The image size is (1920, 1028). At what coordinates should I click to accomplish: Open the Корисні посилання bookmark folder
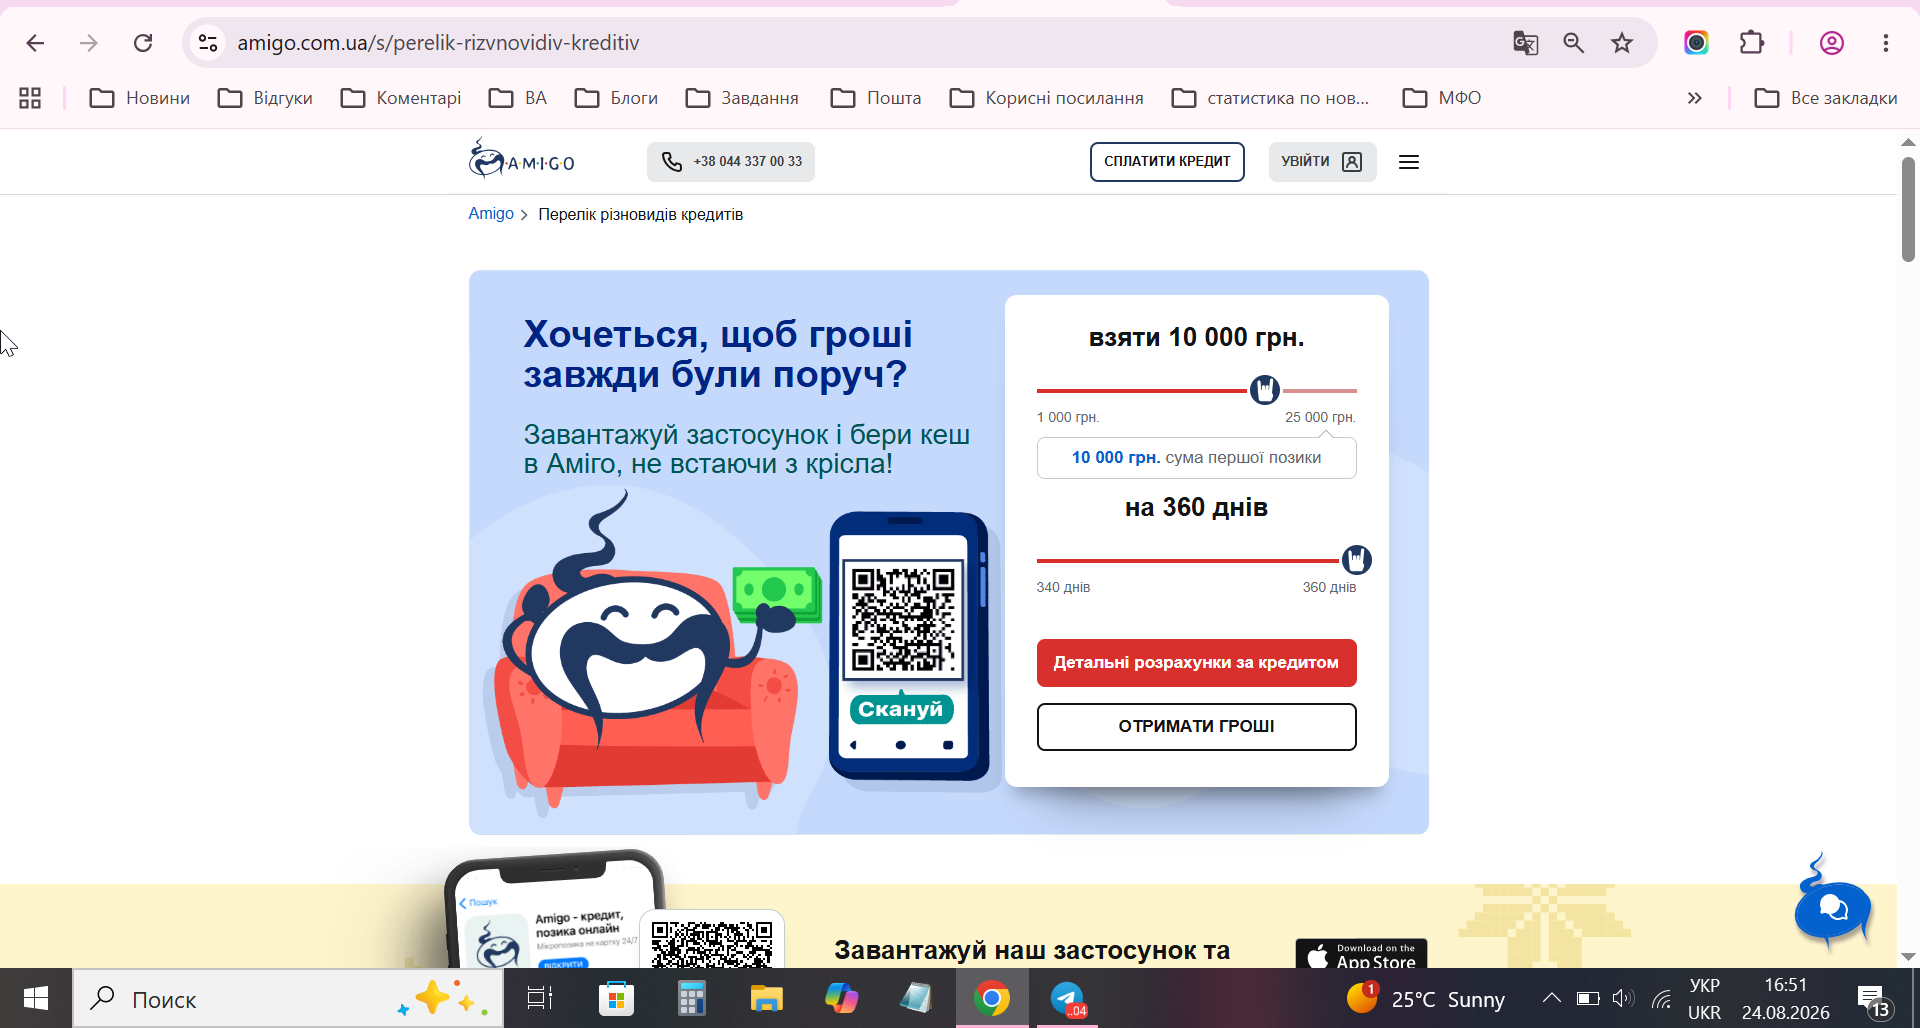pyautogui.click(x=1047, y=98)
